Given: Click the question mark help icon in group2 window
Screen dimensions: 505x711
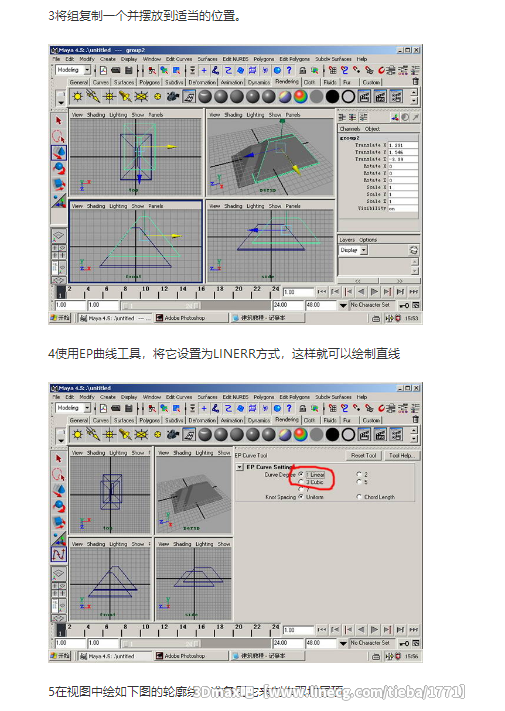Looking at the screenshot, I should (289, 70).
